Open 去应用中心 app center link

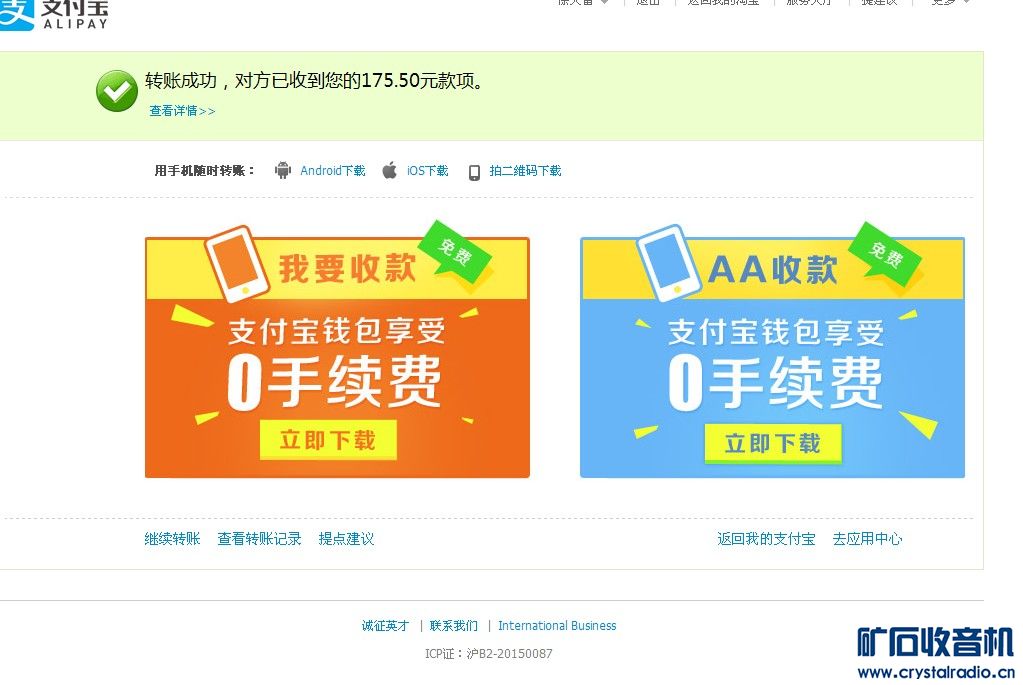click(x=868, y=539)
